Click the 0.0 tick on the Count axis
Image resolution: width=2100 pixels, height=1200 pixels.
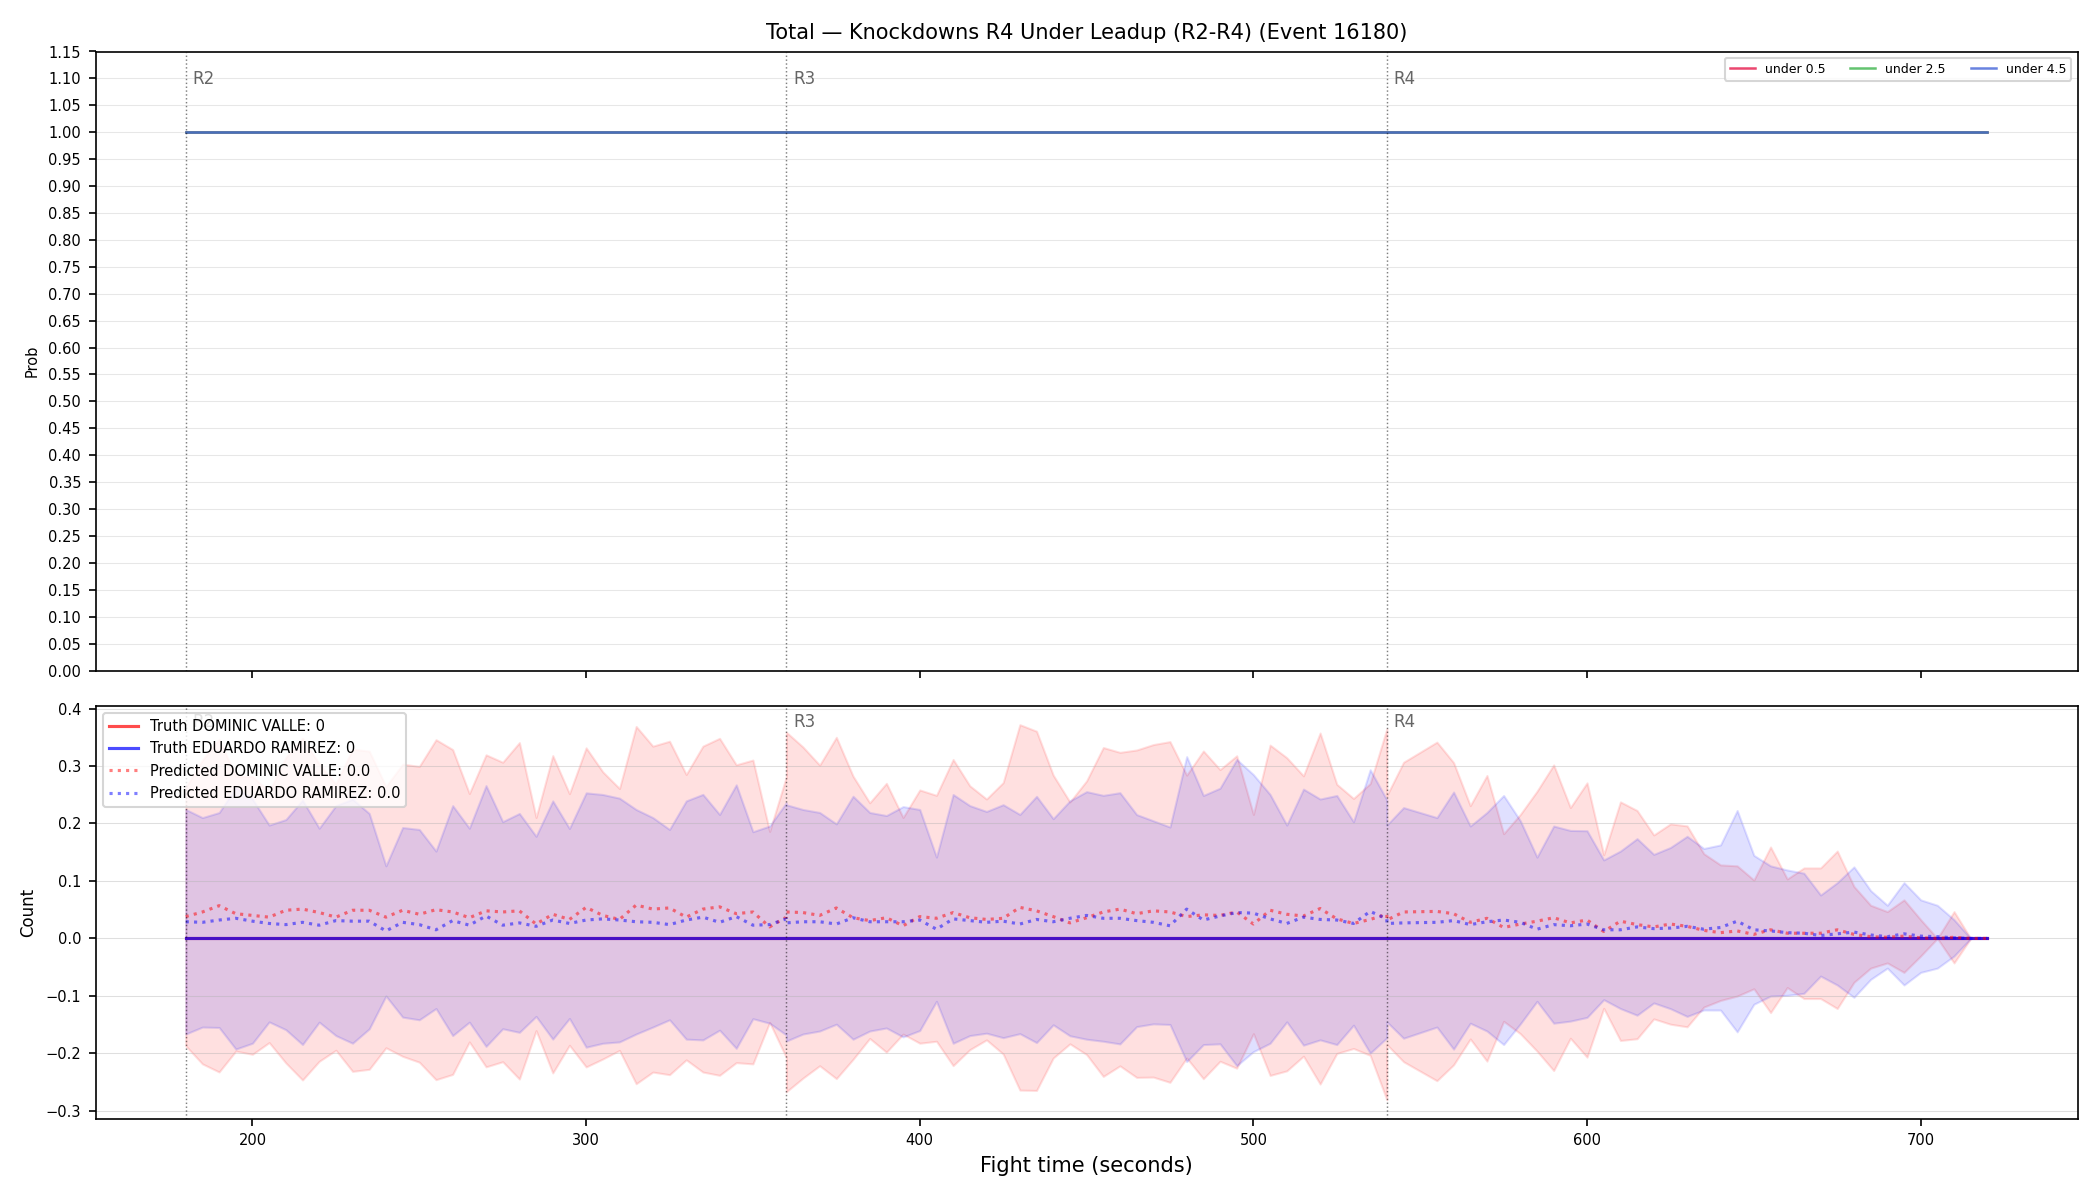(70, 939)
